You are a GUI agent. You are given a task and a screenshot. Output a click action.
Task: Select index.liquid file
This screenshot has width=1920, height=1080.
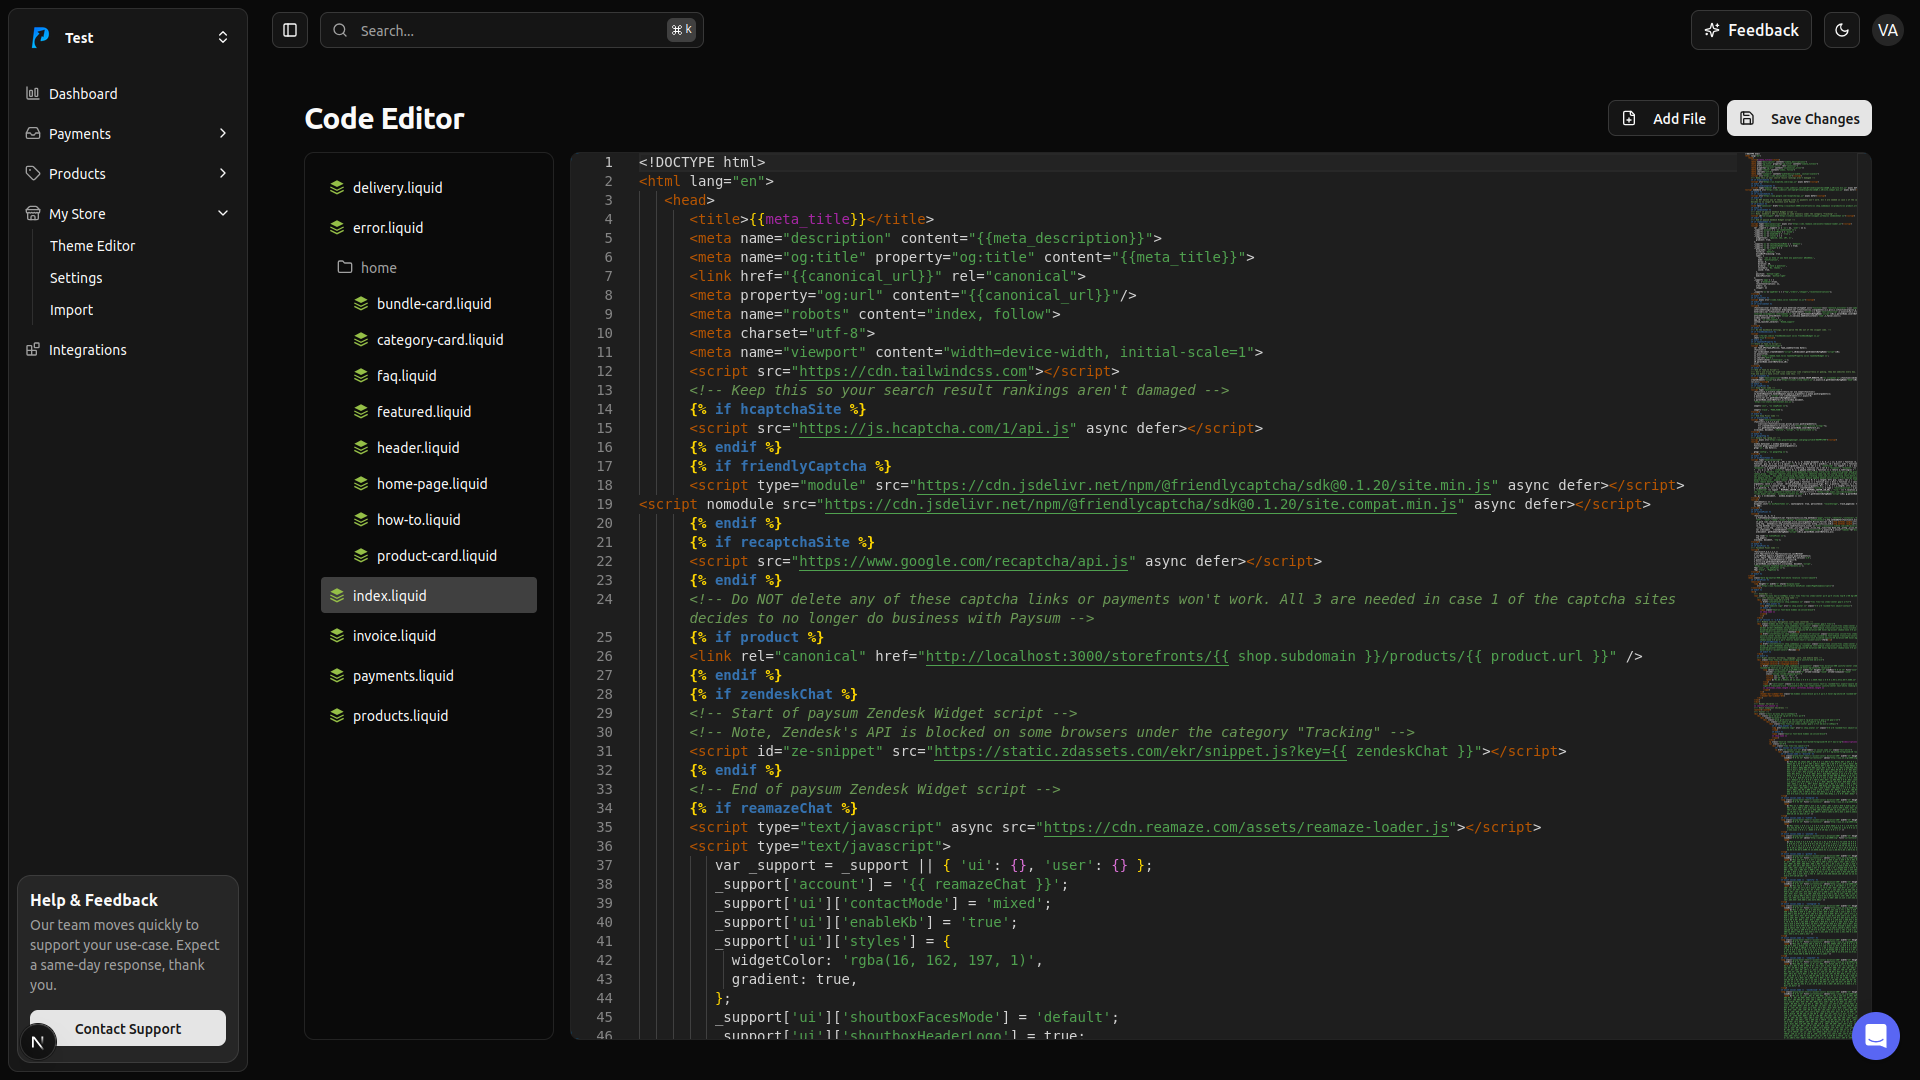(429, 595)
